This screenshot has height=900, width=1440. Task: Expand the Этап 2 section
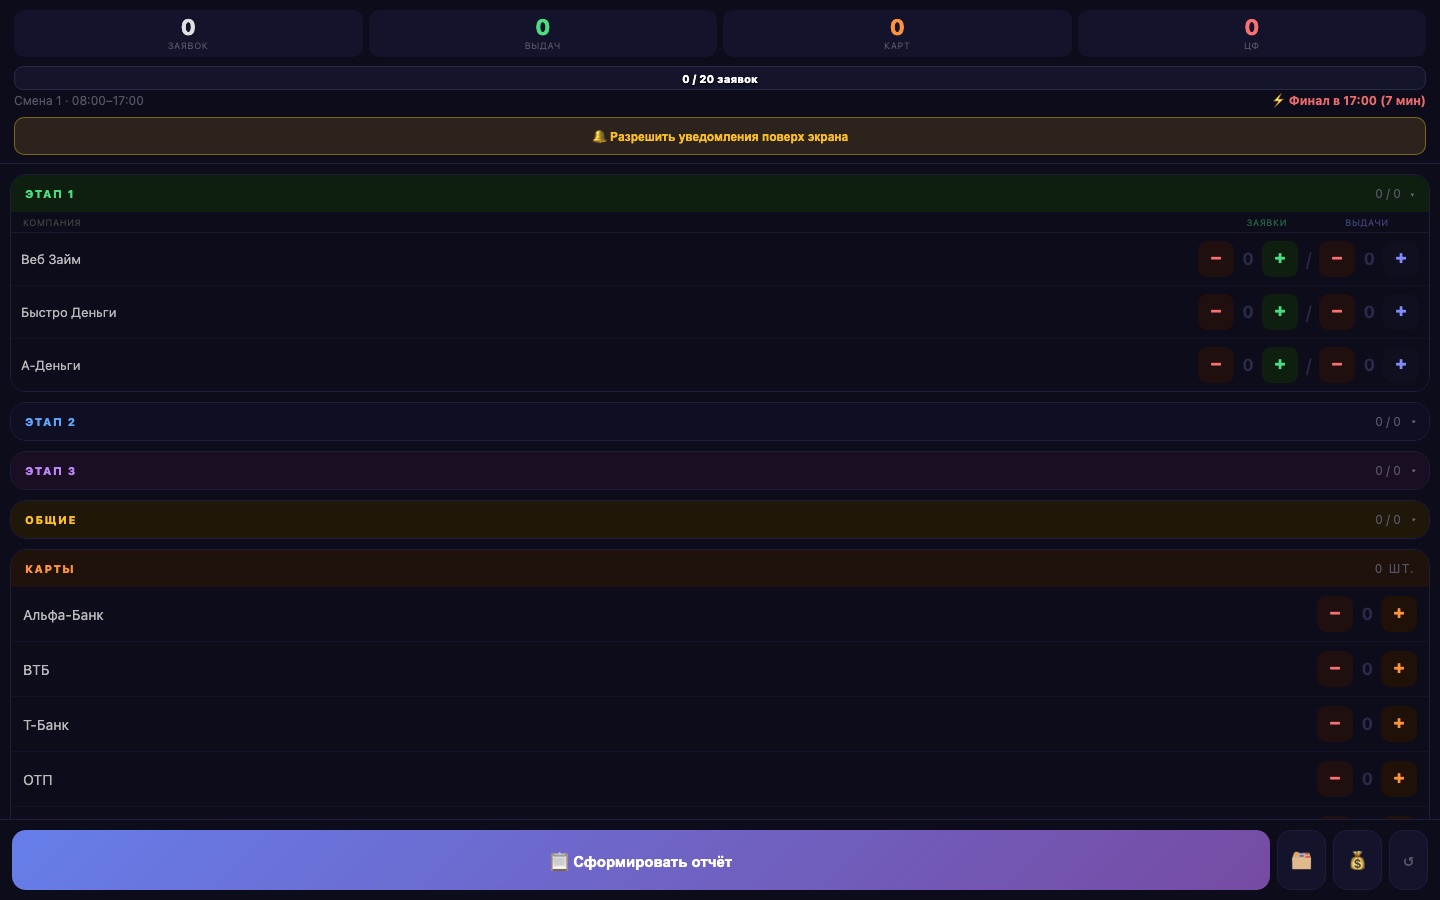point(720,422)
